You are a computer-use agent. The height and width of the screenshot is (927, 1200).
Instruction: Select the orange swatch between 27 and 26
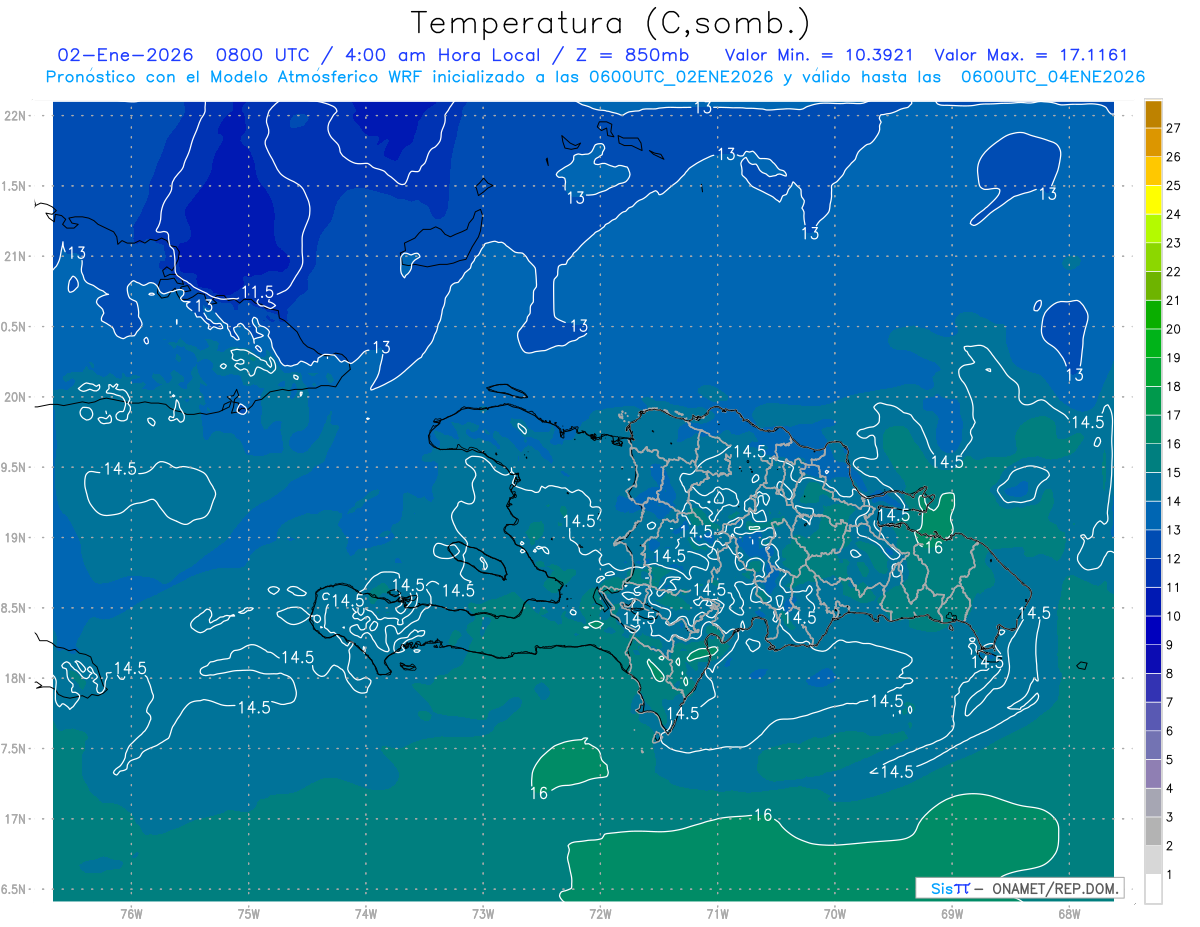(x=1153, y=142)
